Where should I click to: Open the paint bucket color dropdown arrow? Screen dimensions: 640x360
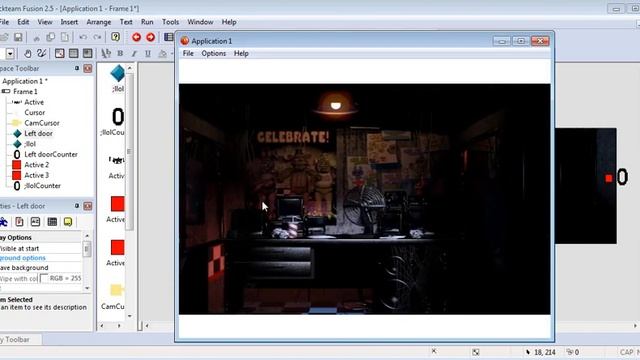(172, 53)
